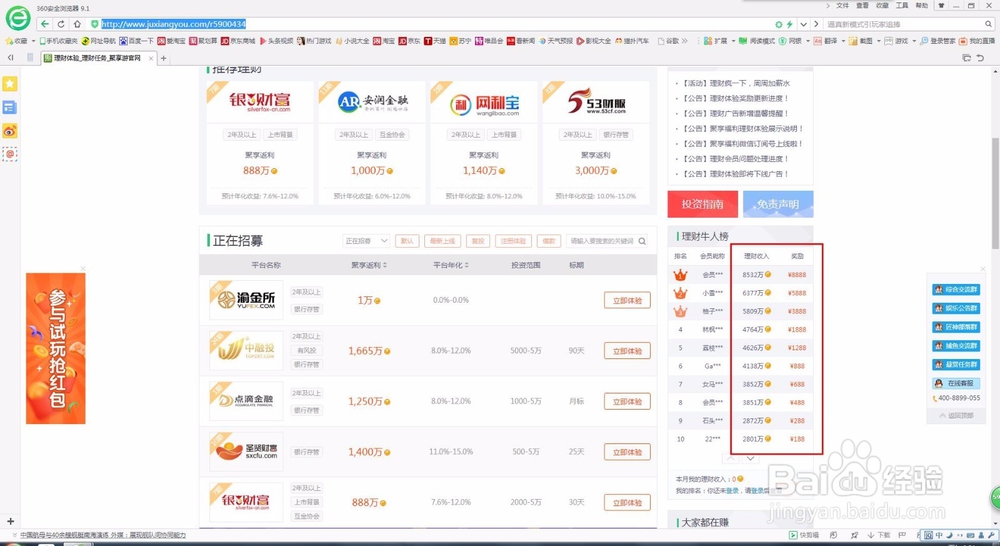1000x546 pixels.
Task: Click the 参与试玩抢红包 banner
Action: tap(55, 348)
